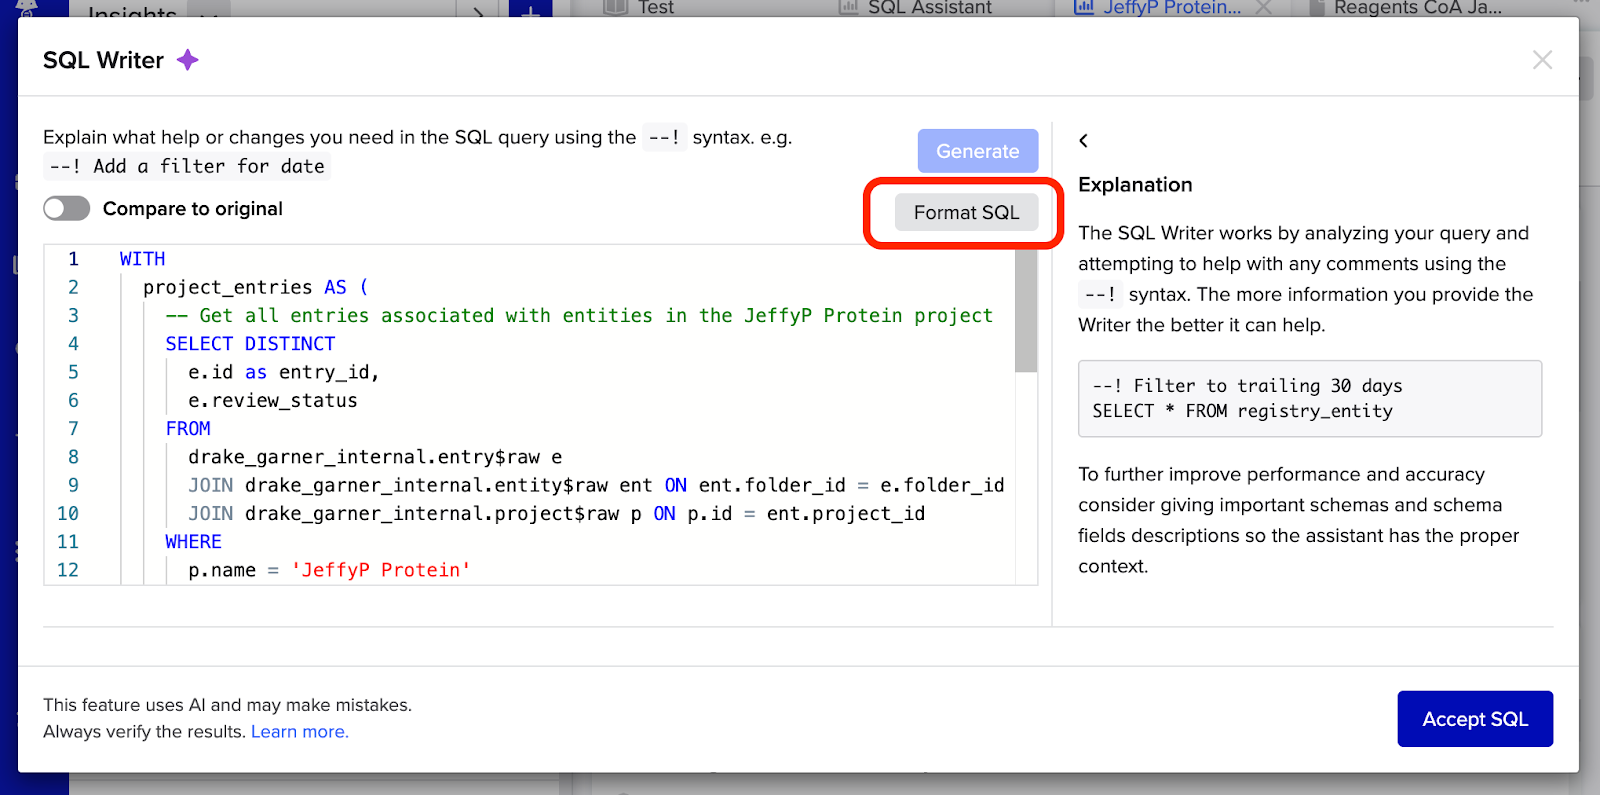
Task: Click the example code block in Explanation
Action: pos(1309,398)
